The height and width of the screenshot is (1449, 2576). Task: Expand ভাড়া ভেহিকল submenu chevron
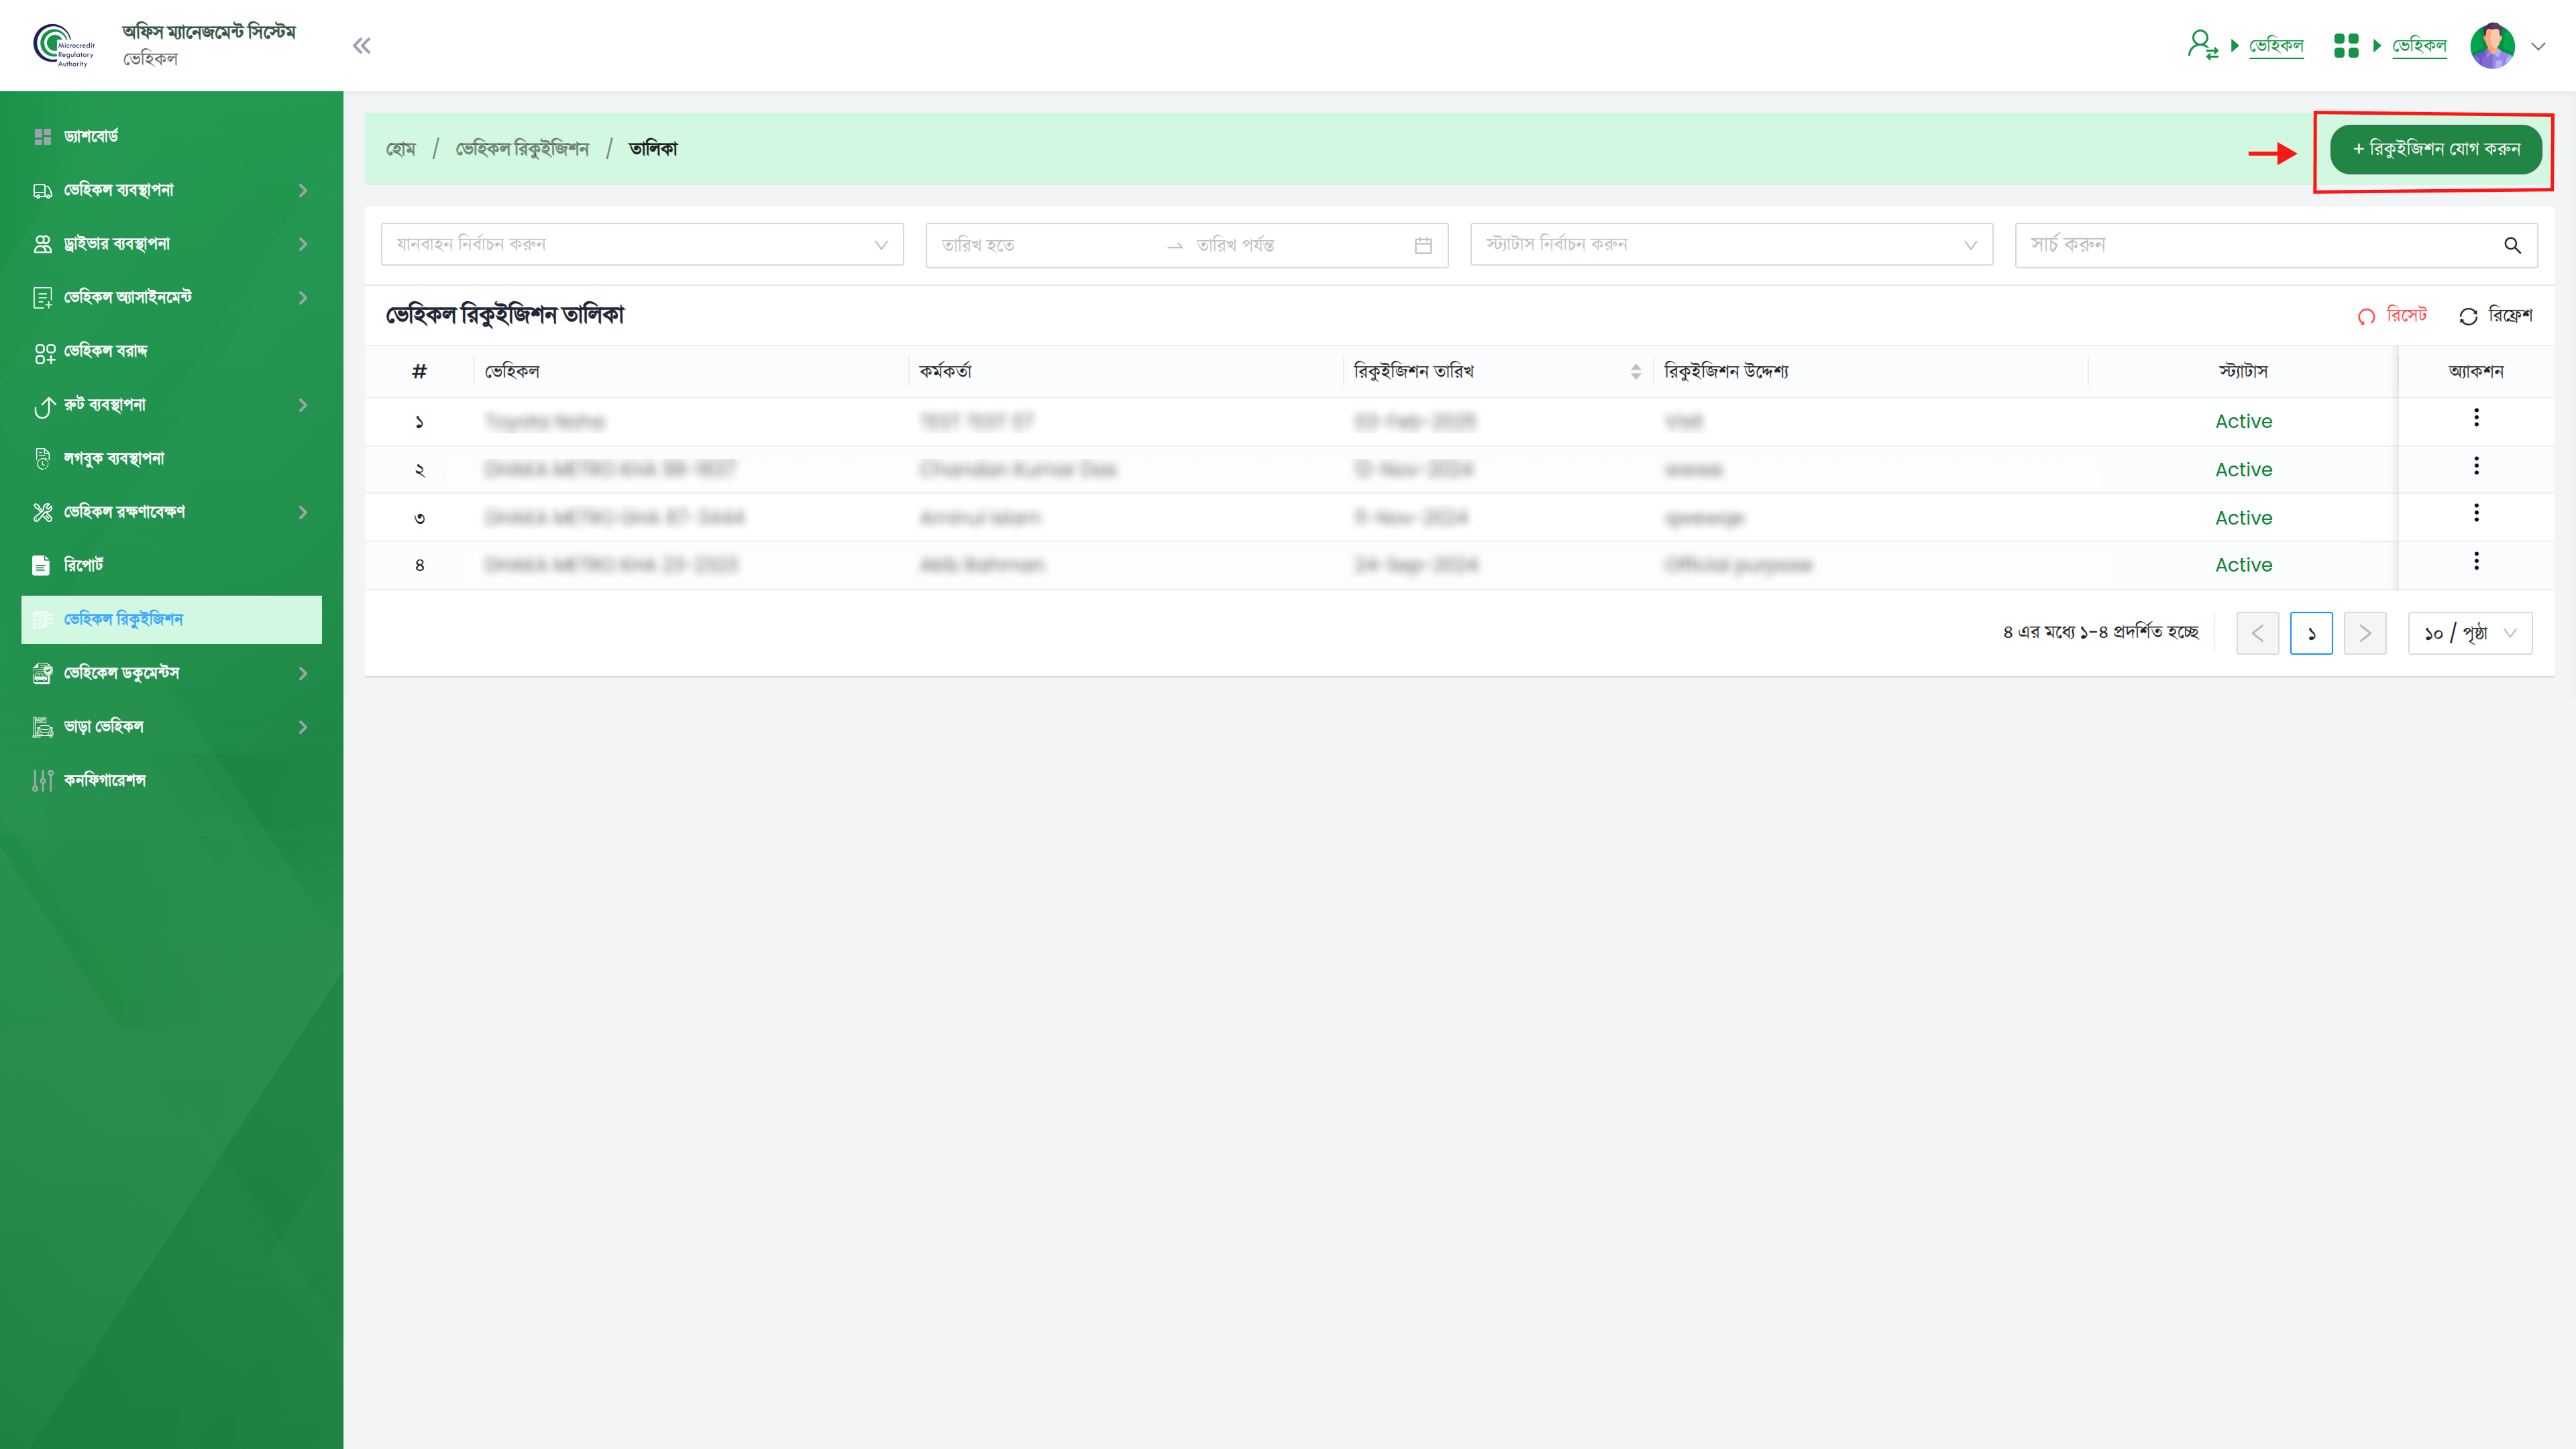click(x=303, y=727)
